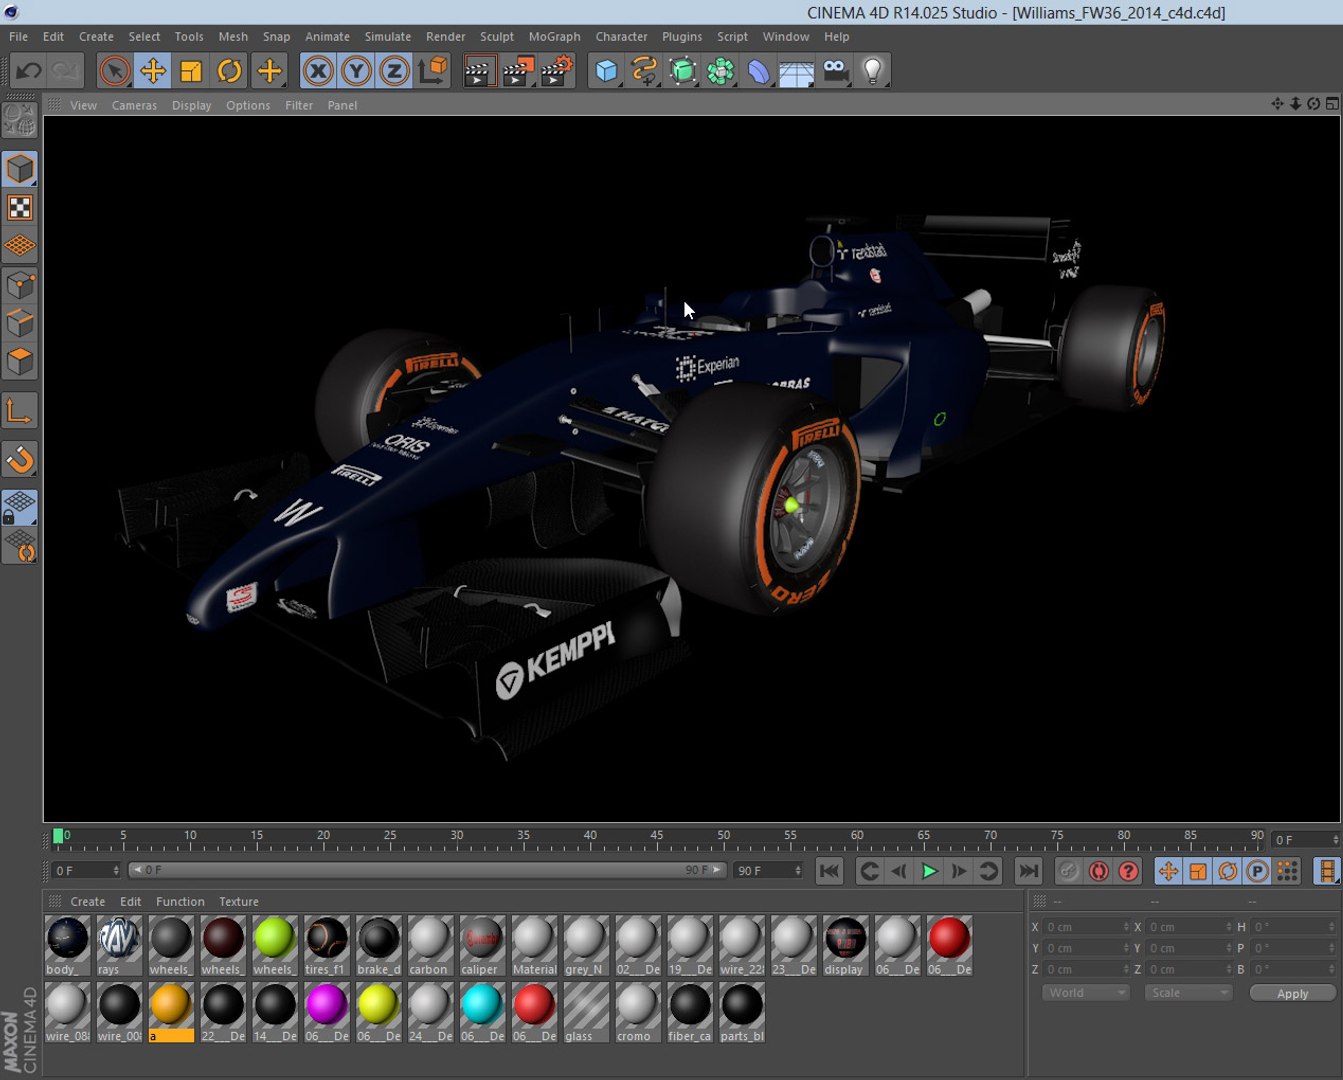This screenshot has height=1080, width=1343.
Task: Click the Undo arrow icon
Action: (29, 71)
